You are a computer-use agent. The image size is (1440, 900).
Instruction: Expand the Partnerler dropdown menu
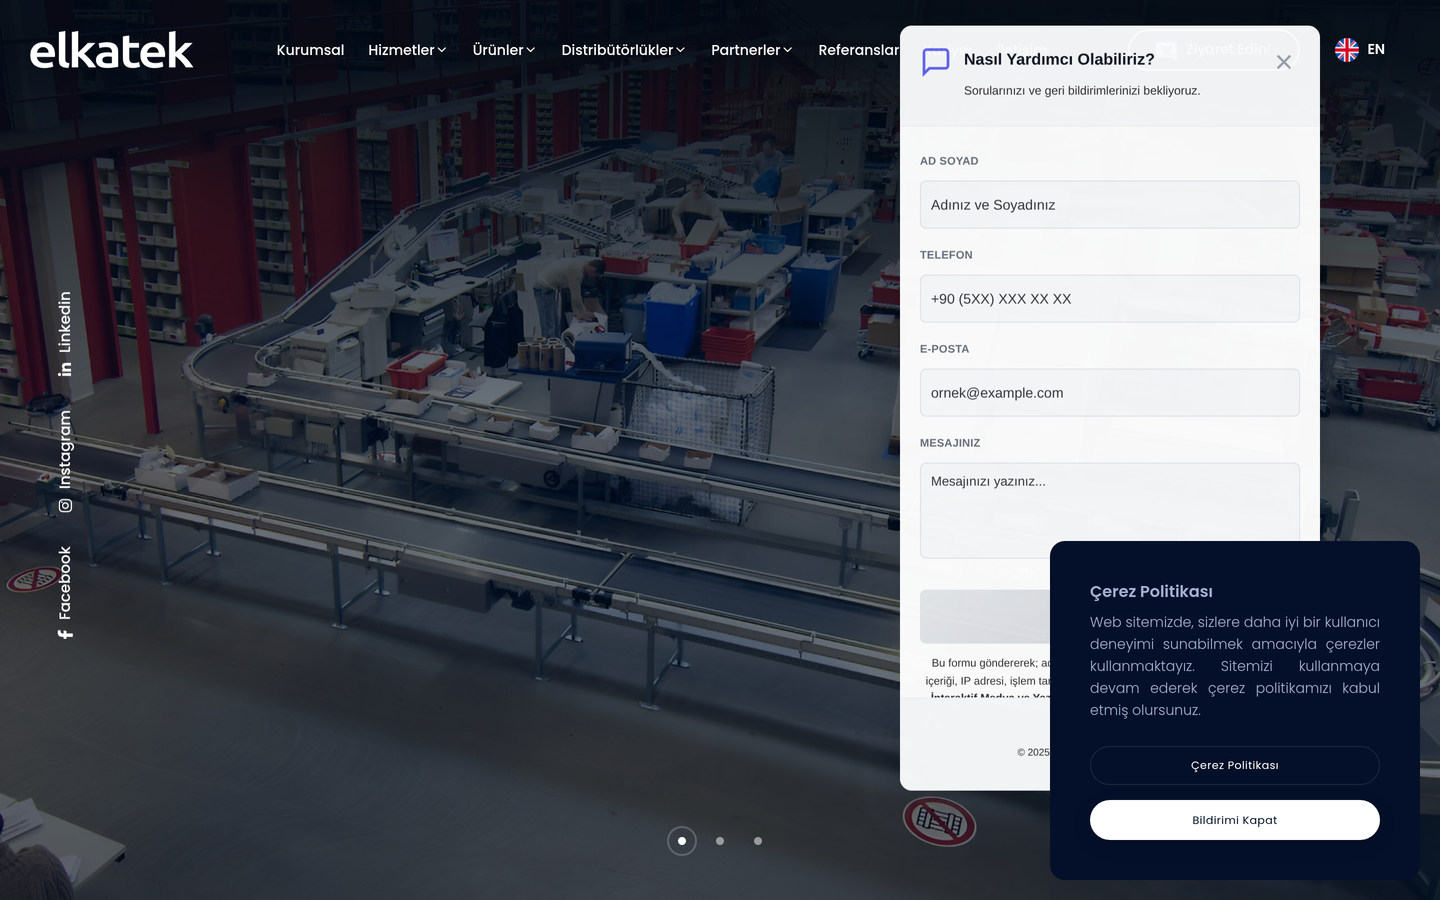(x=752, y=50)
